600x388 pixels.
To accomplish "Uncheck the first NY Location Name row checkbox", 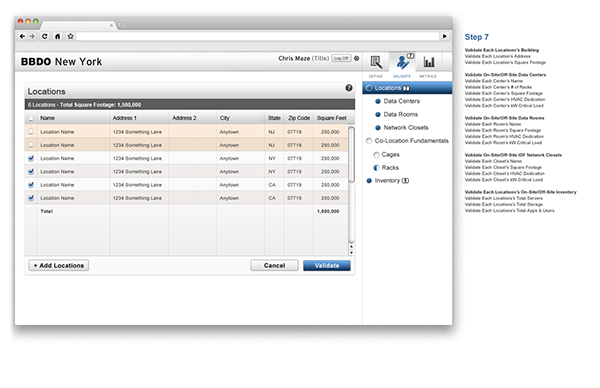I will click(31, 158).
